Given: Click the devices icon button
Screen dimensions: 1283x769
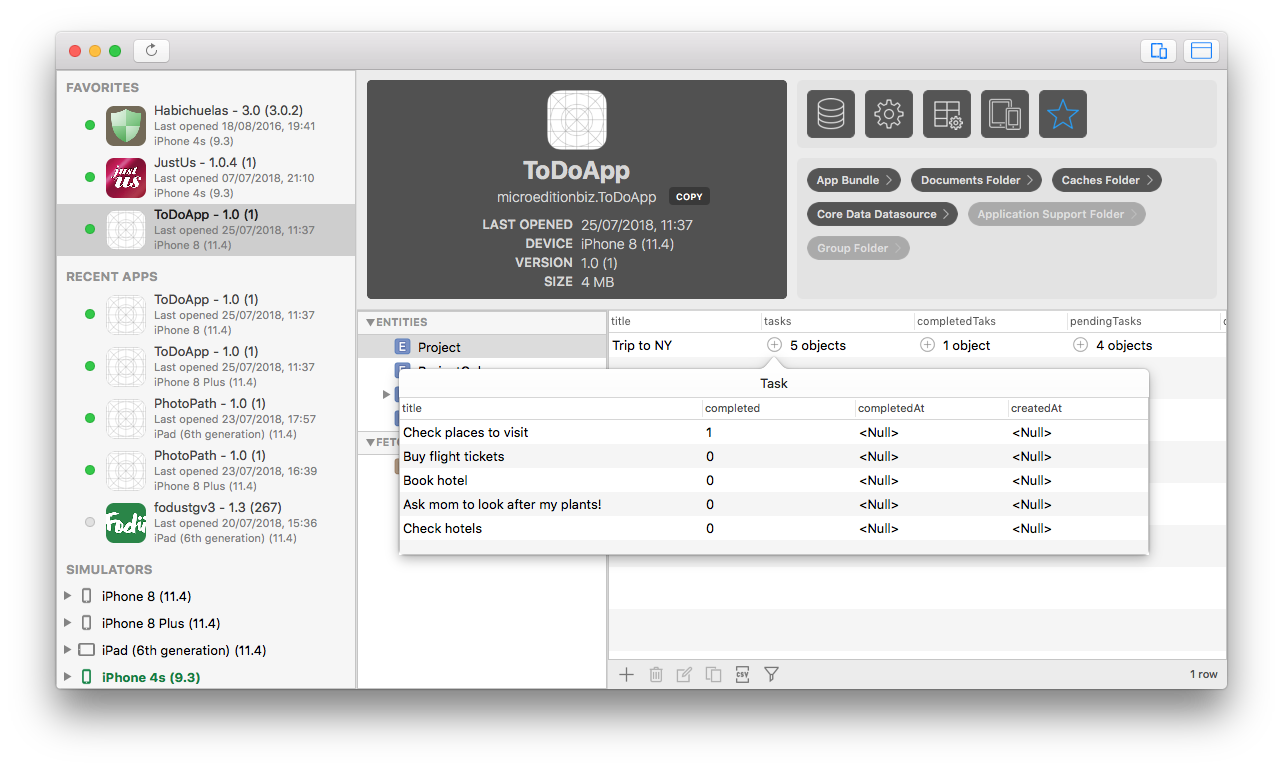Looking at the screenshot, I should point(1005,114).
